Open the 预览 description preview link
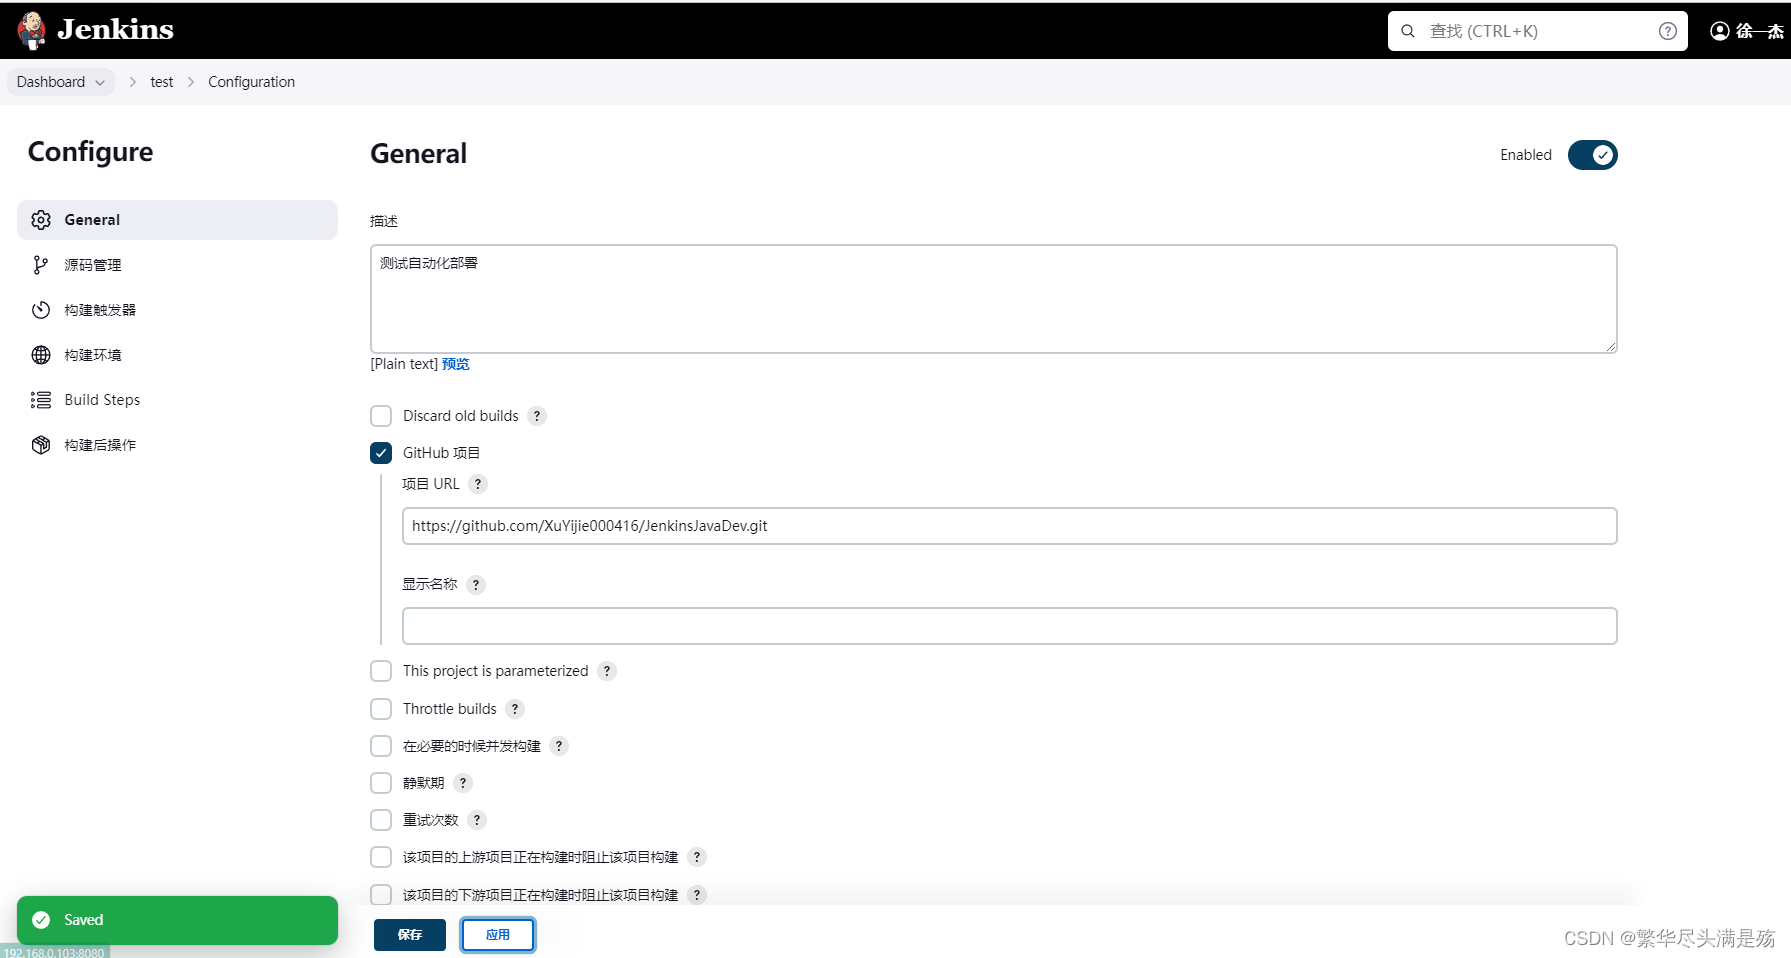This screenshot has width=1791, height=958. 455,363
